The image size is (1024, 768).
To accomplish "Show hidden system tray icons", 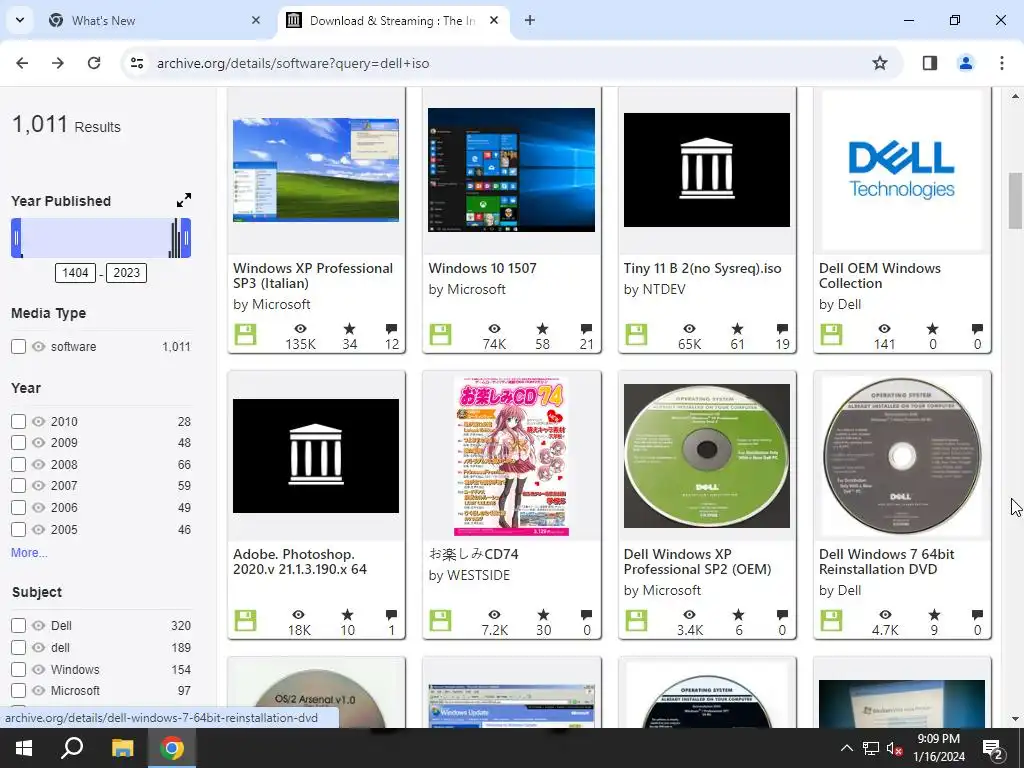I will [x=846, y=748].
